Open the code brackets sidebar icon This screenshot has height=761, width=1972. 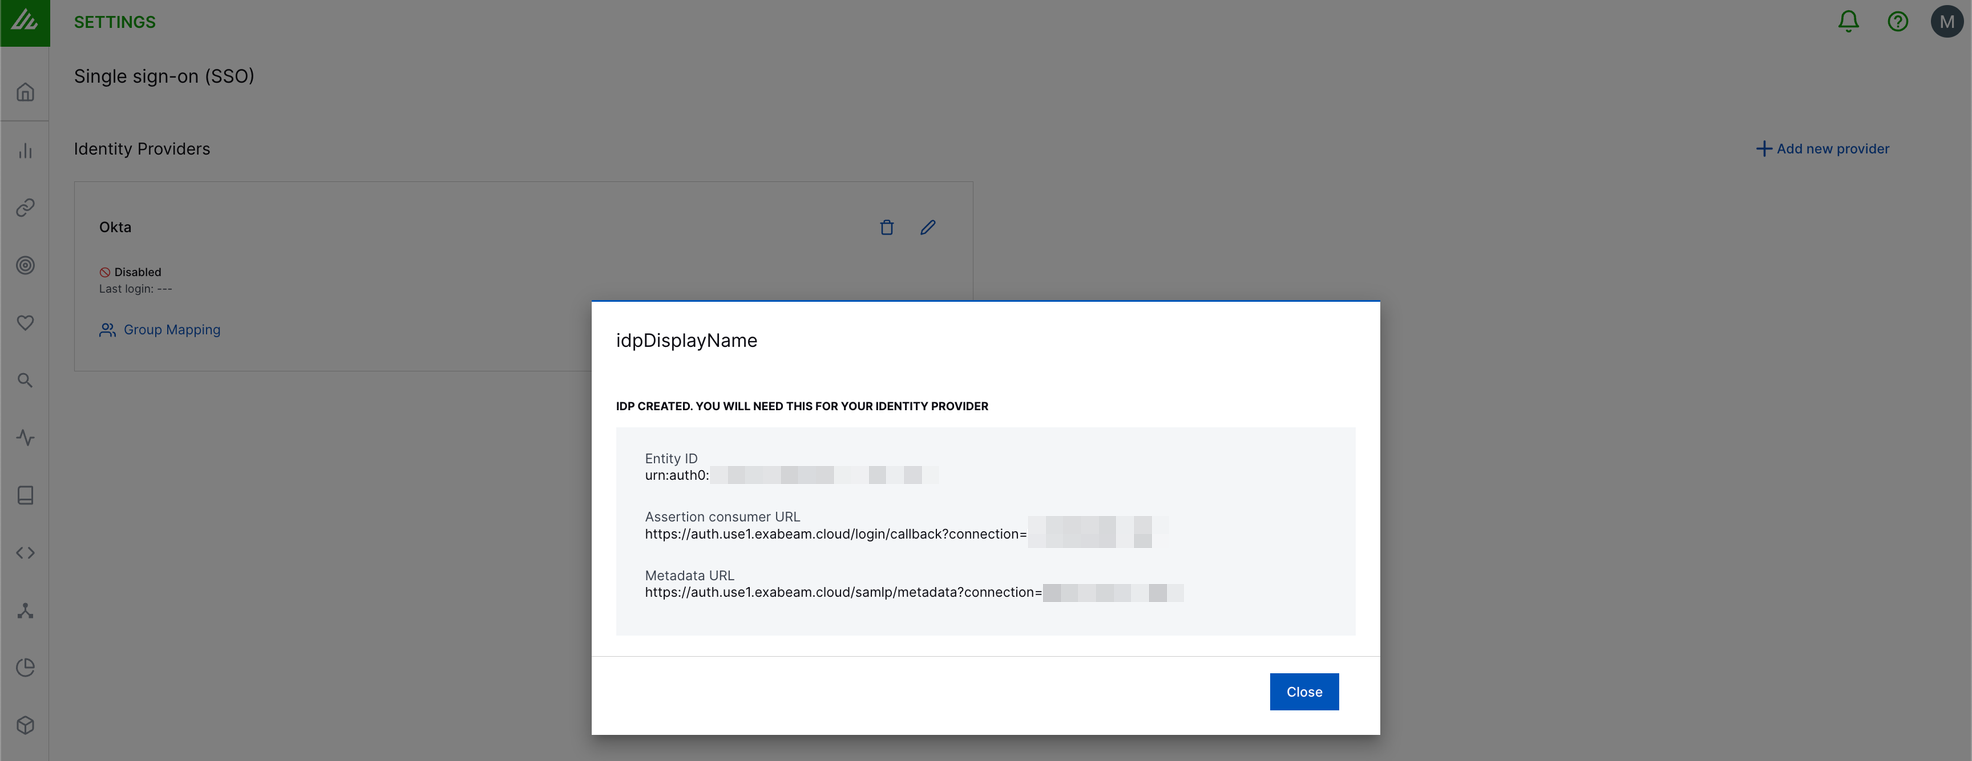25,552
